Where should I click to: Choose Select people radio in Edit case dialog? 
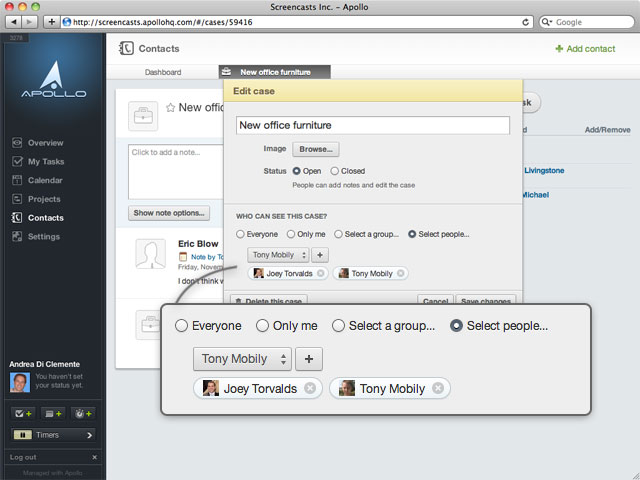(x=412, y=234)
